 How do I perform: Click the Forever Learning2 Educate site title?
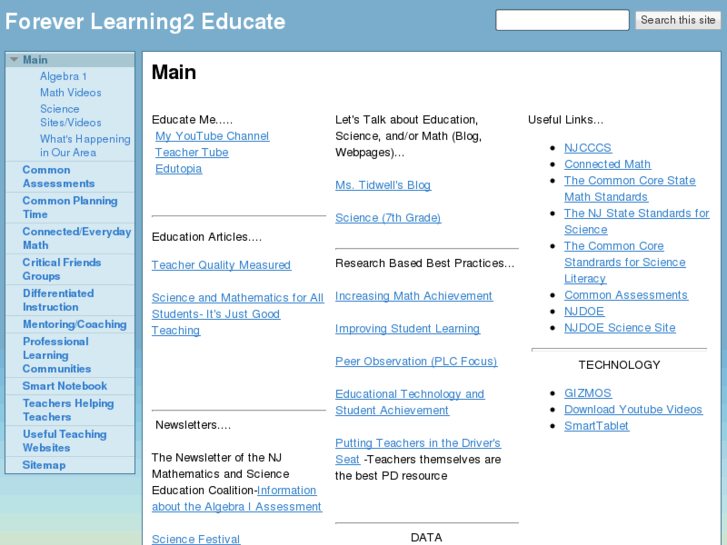[145, 21]
